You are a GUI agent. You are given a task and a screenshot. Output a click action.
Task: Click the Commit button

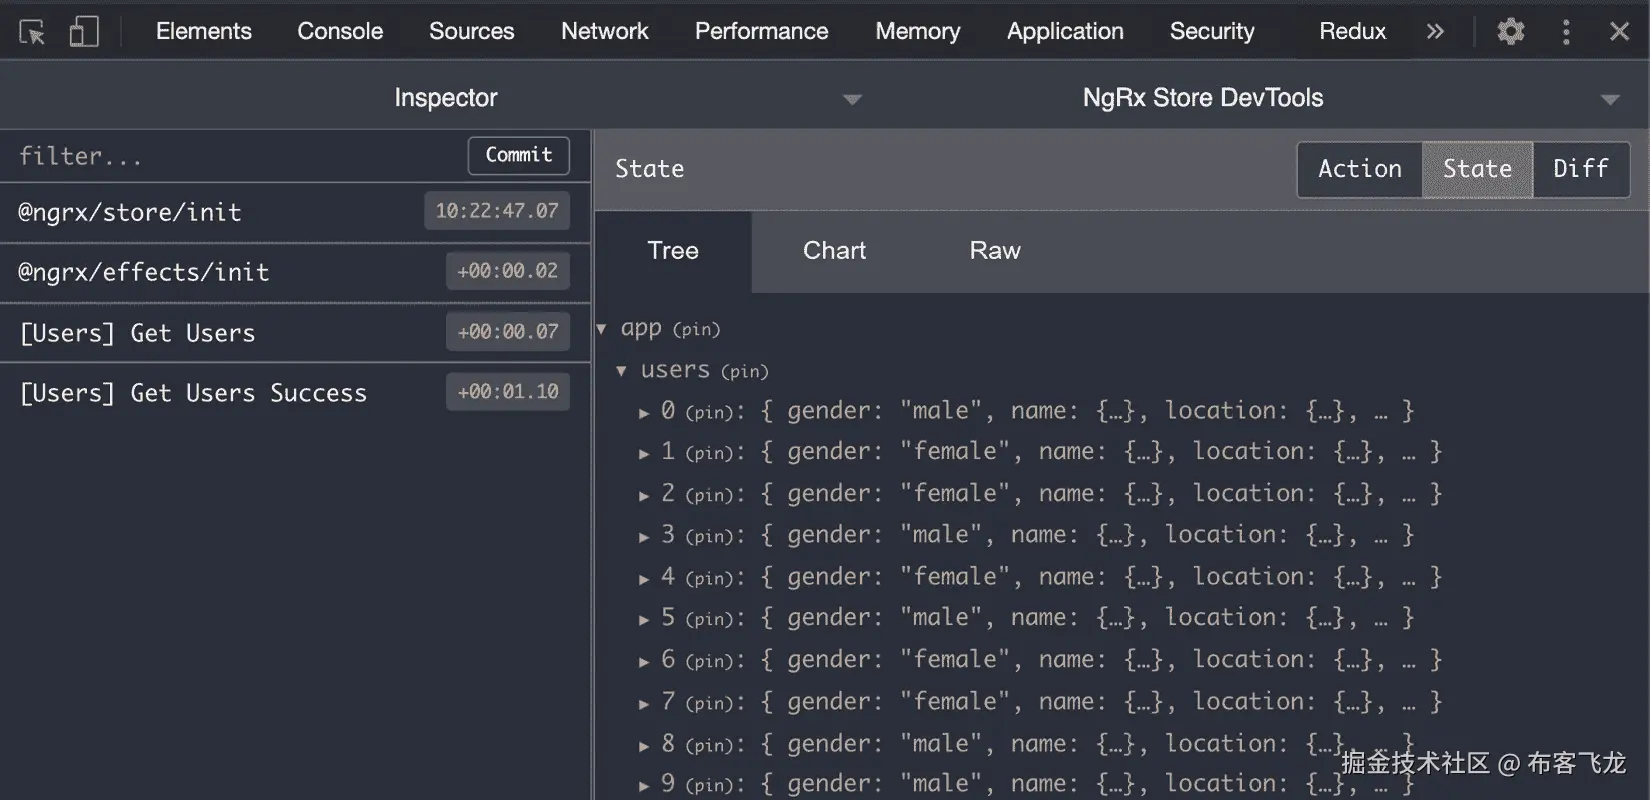[518, 155]
